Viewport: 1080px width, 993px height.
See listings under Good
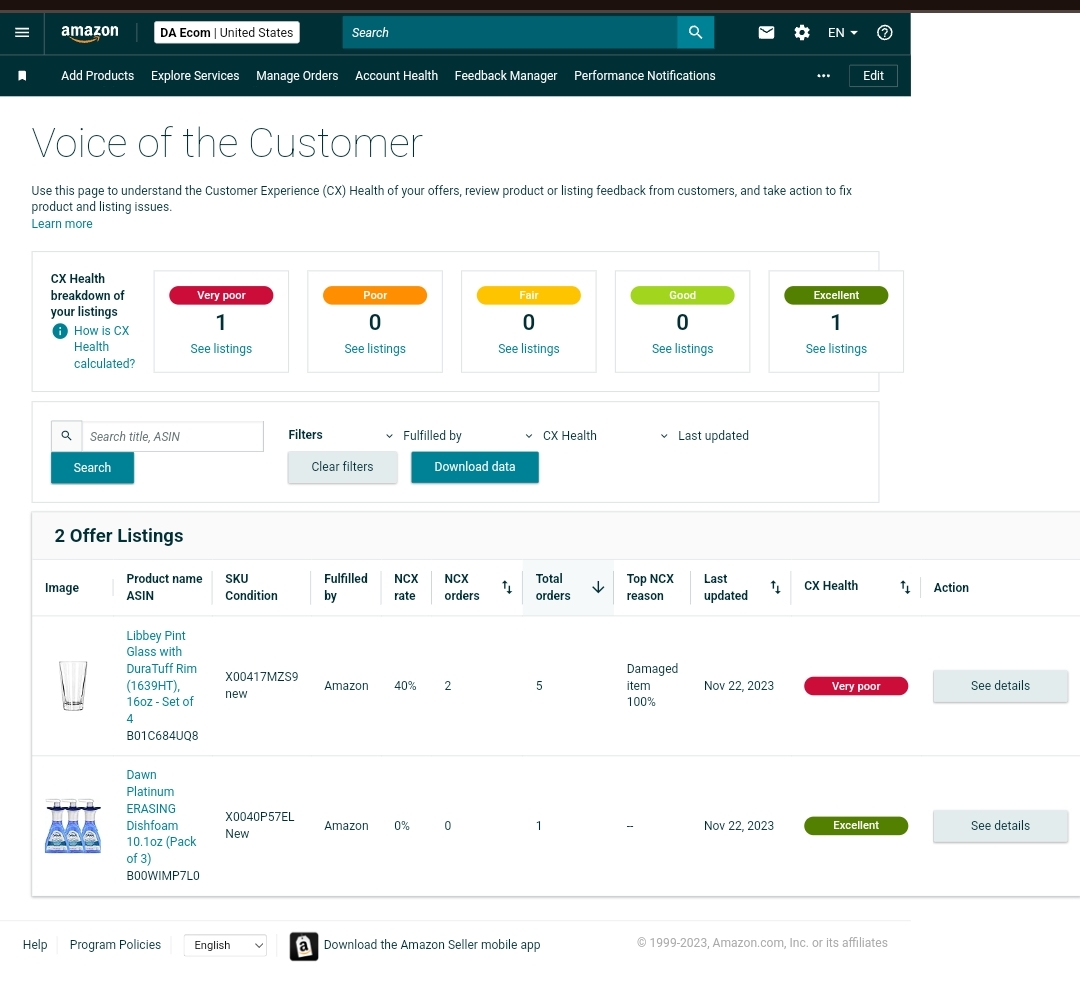point(682,349)
